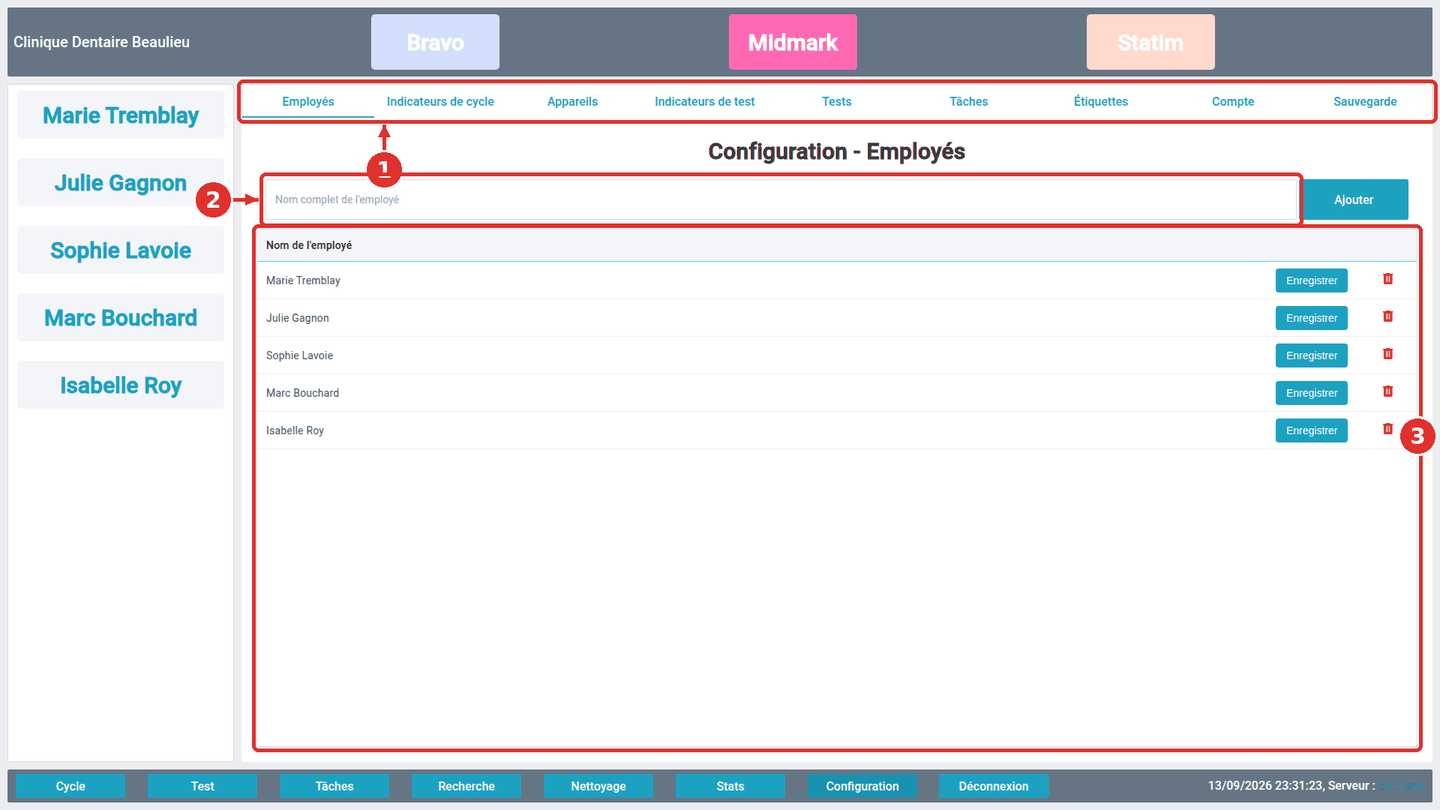The image size is (1440, 810).
Task: Open the Appareils tab
Action: tap(573, 101)
